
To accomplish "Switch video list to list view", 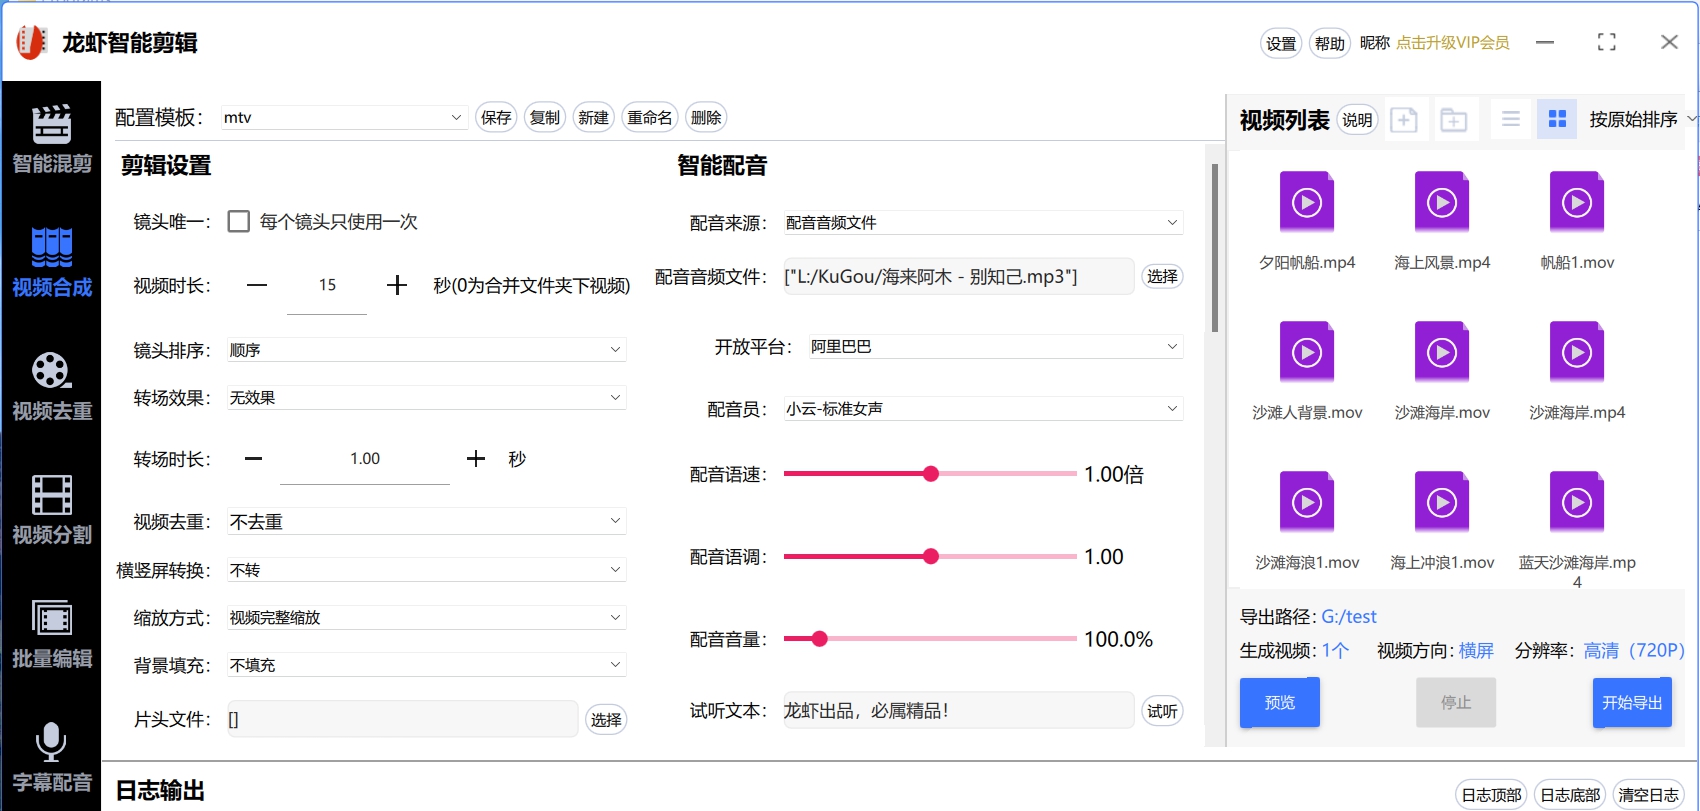I will click(x=1510, y=120).
